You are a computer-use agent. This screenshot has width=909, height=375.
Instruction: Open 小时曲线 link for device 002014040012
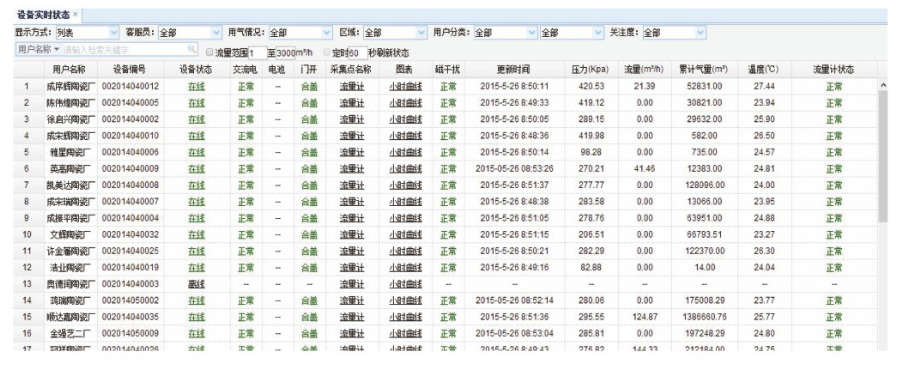tap(405, 86)
